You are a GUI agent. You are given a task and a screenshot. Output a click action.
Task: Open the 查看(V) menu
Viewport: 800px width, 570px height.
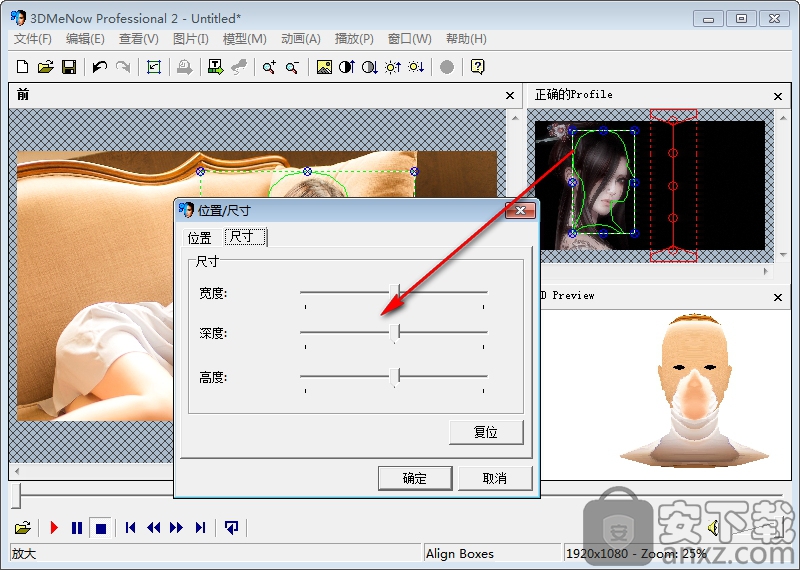click(138, 39)
